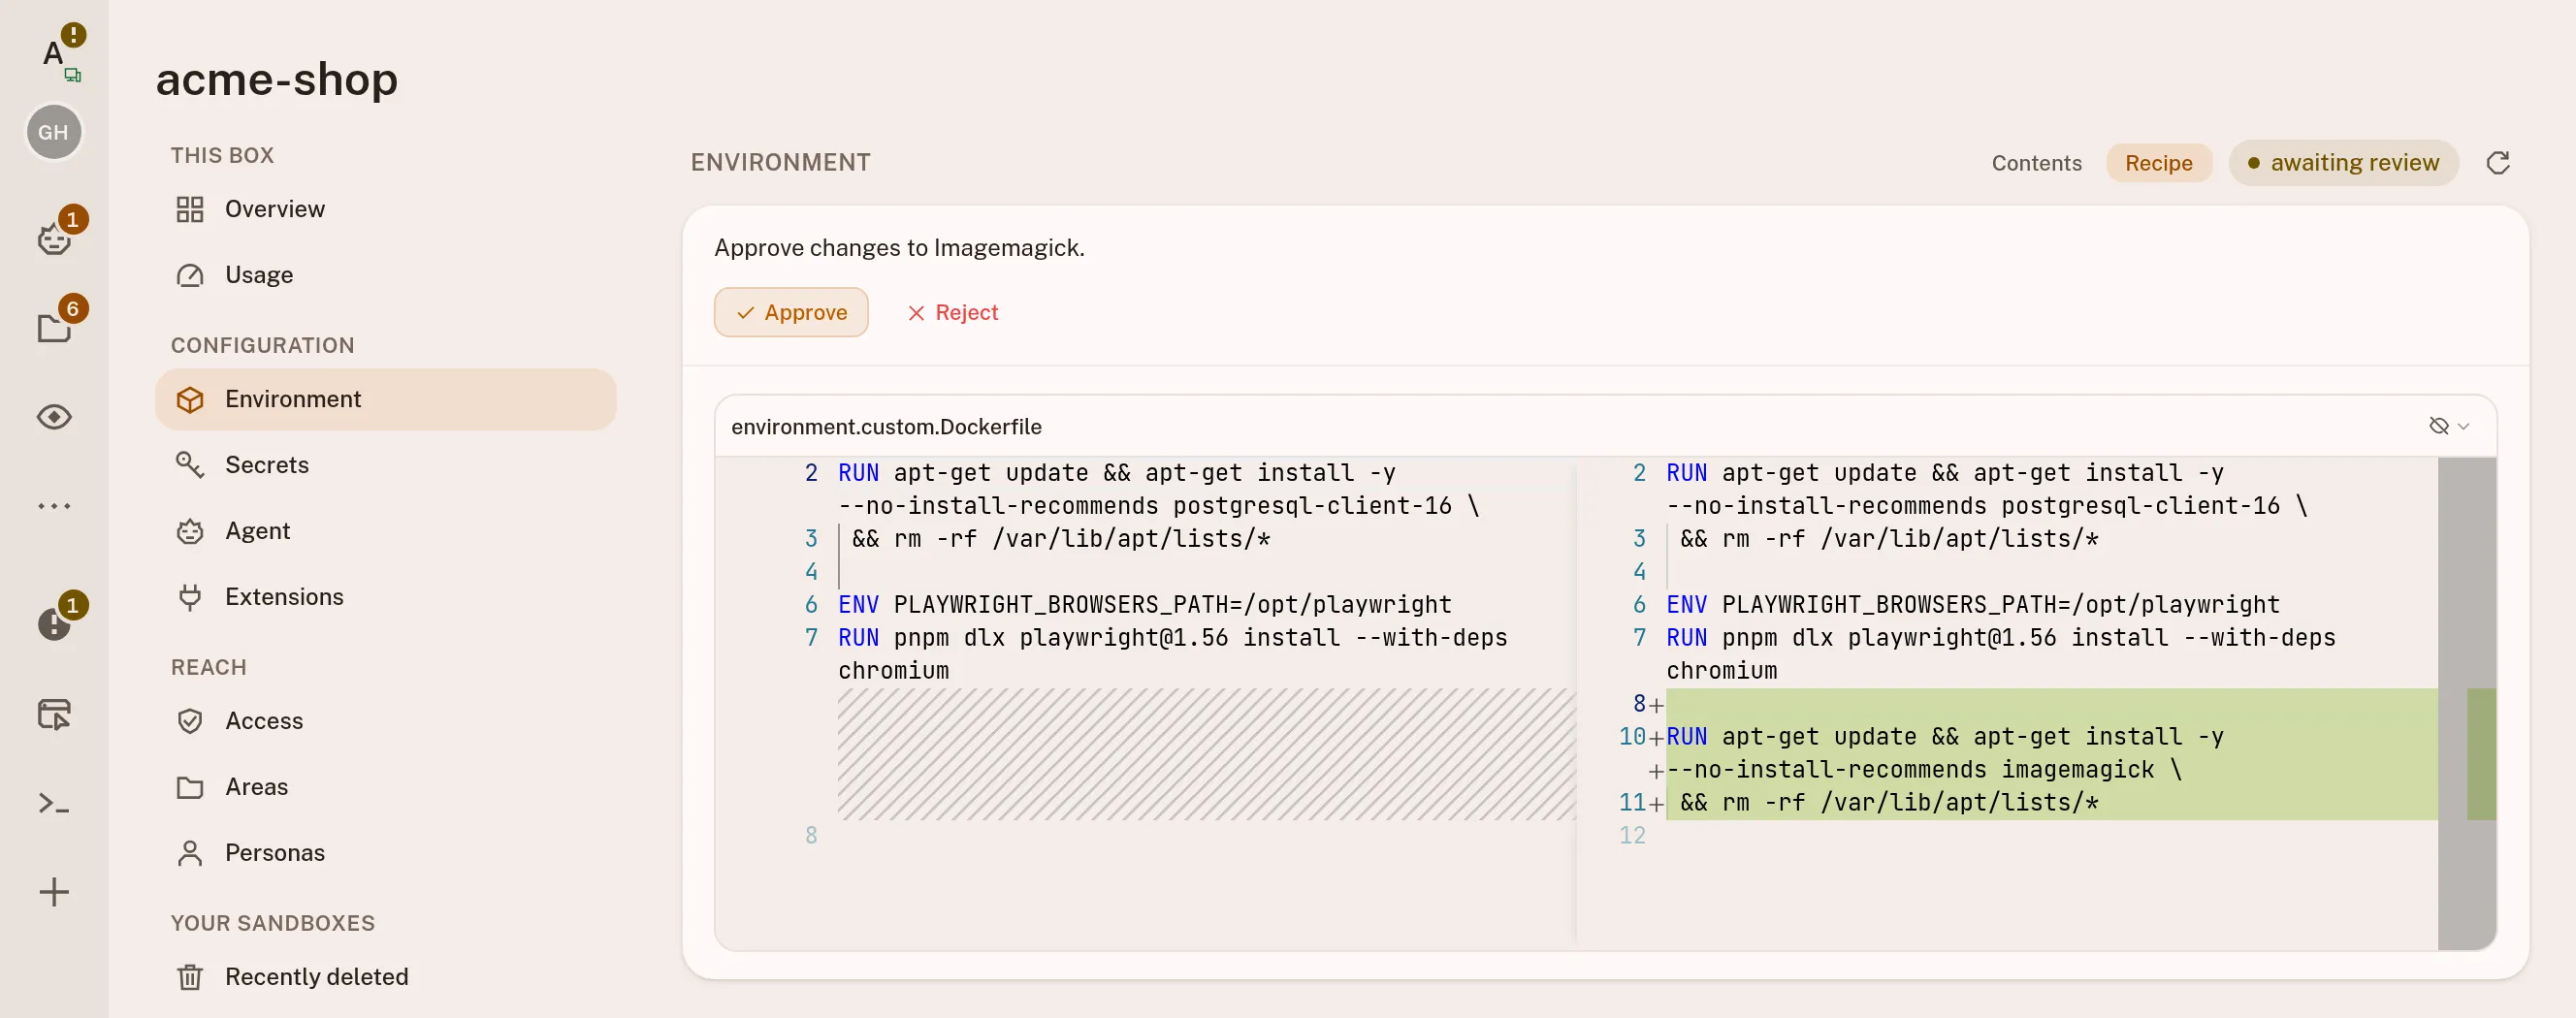The height and width of the screenshot is (1018, 2576).
Task: Refresh the environment with reload icon
Action: coord(2498,163)
